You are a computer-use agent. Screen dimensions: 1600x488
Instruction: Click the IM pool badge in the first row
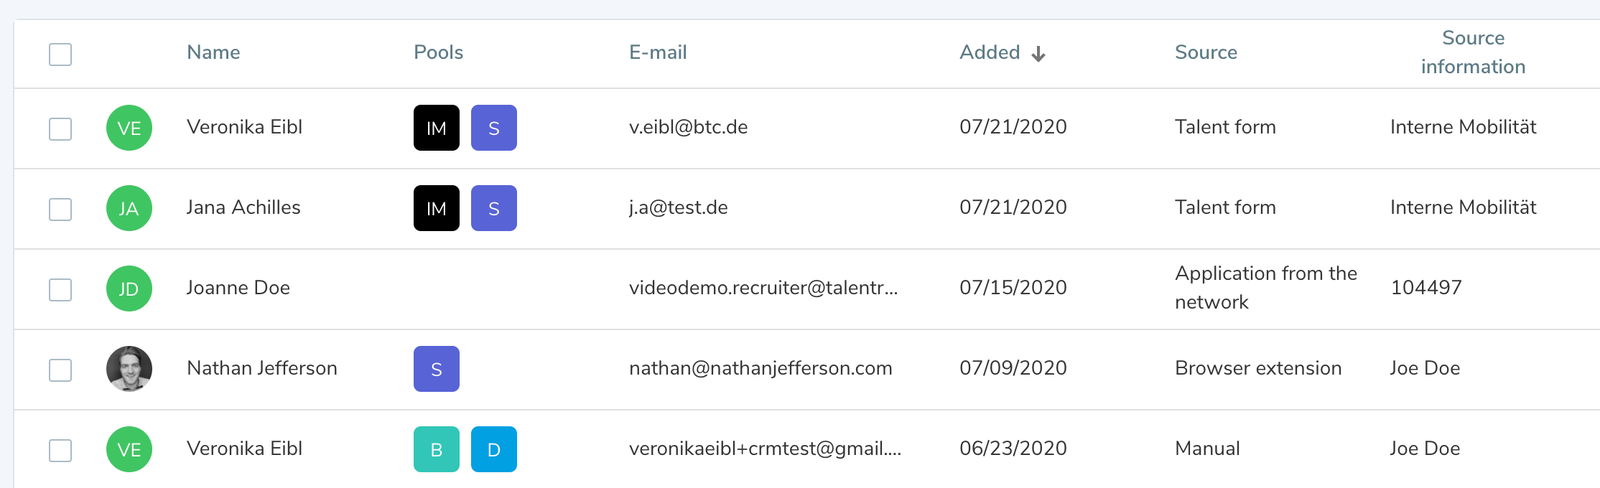point(436,128)
